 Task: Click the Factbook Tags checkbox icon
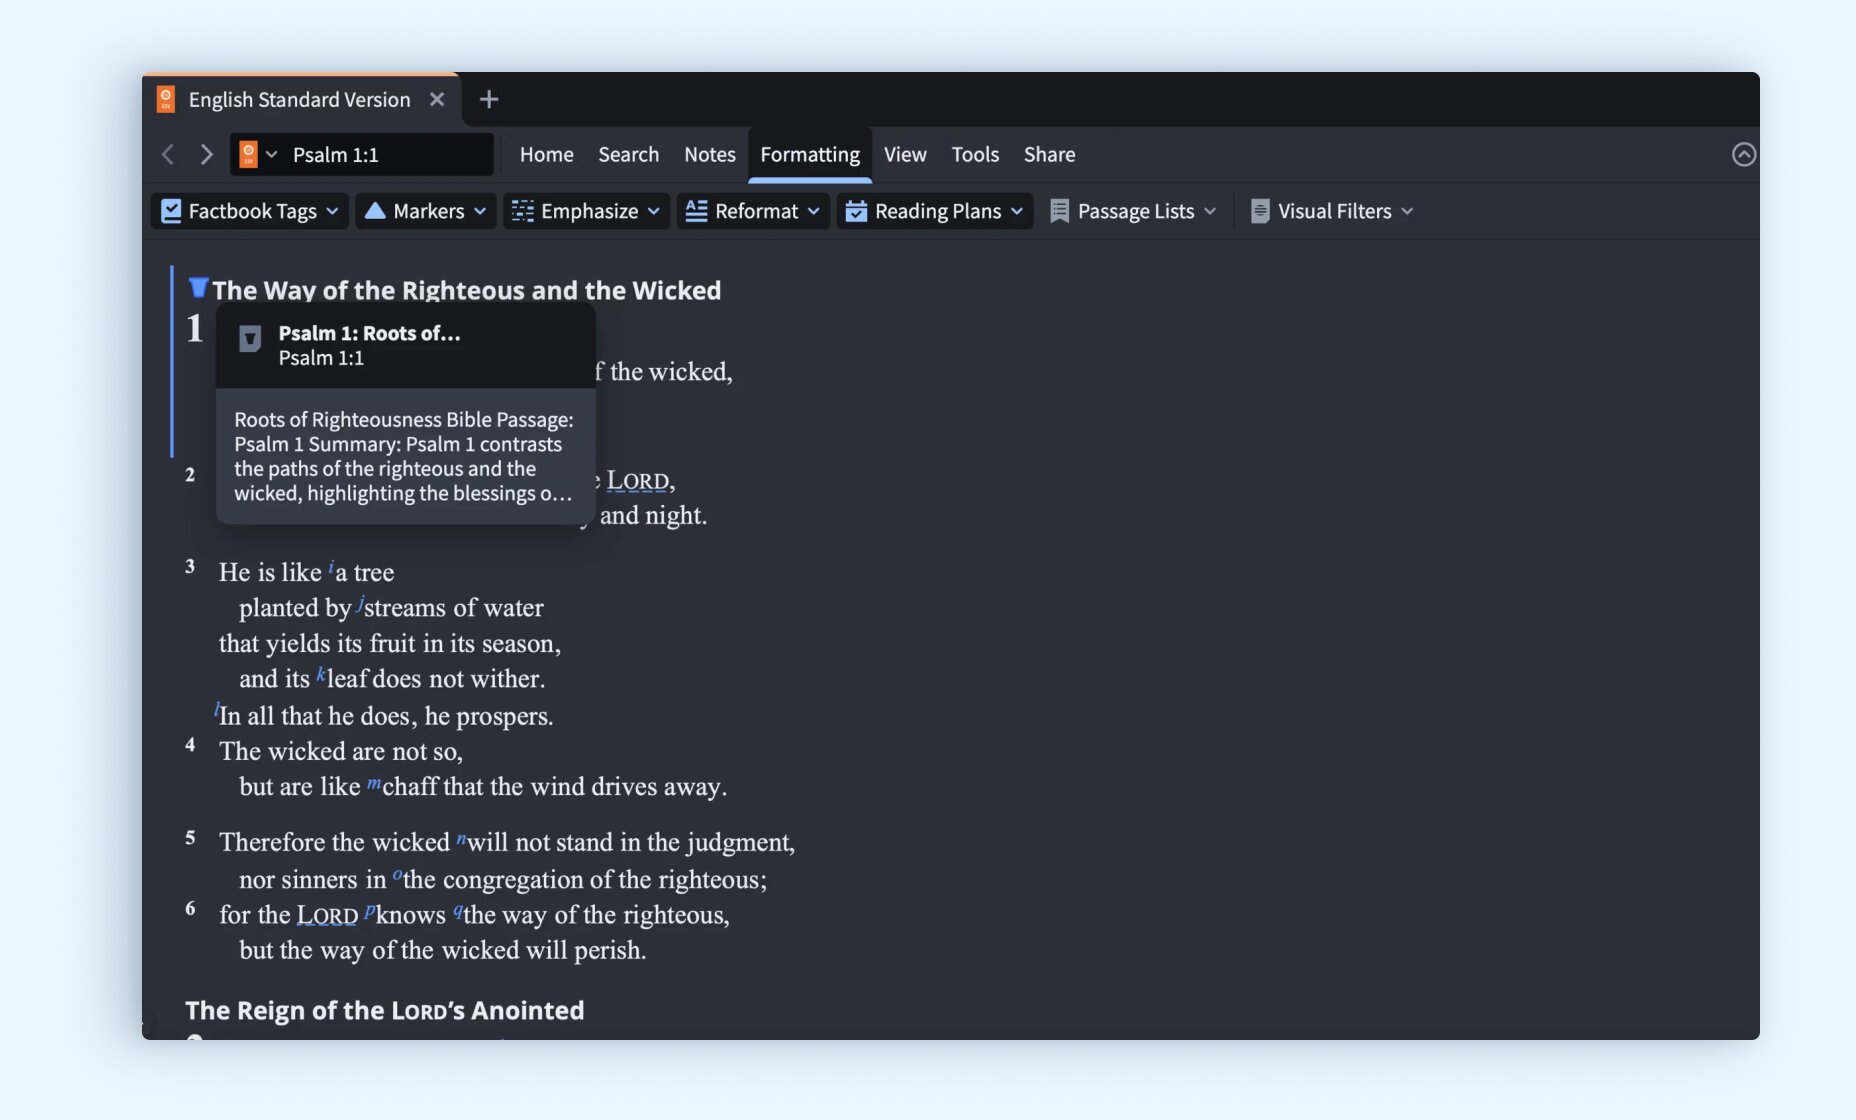click(171, 211)
